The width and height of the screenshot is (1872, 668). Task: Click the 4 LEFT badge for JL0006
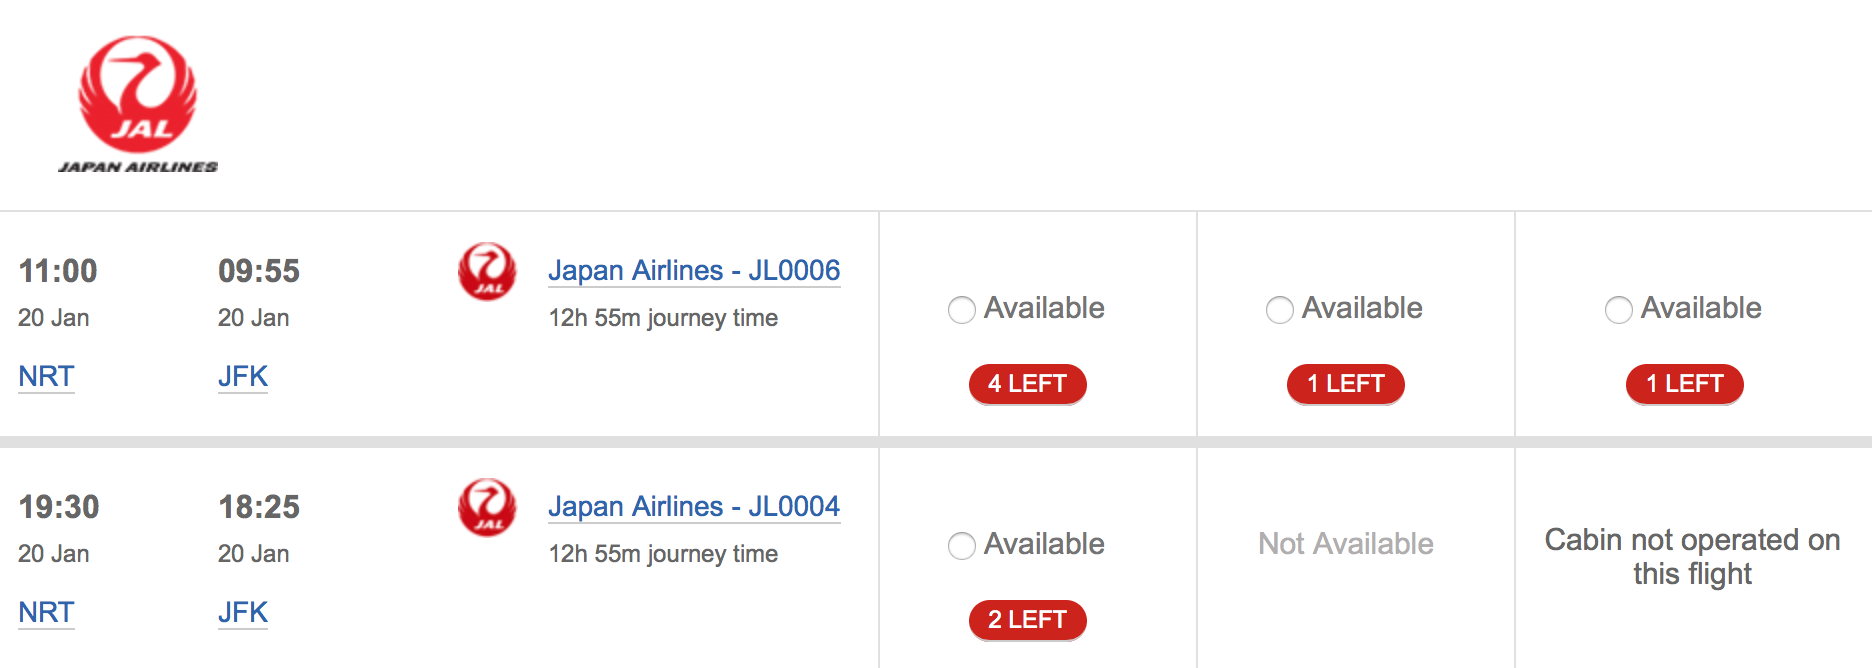(1027, 384)
